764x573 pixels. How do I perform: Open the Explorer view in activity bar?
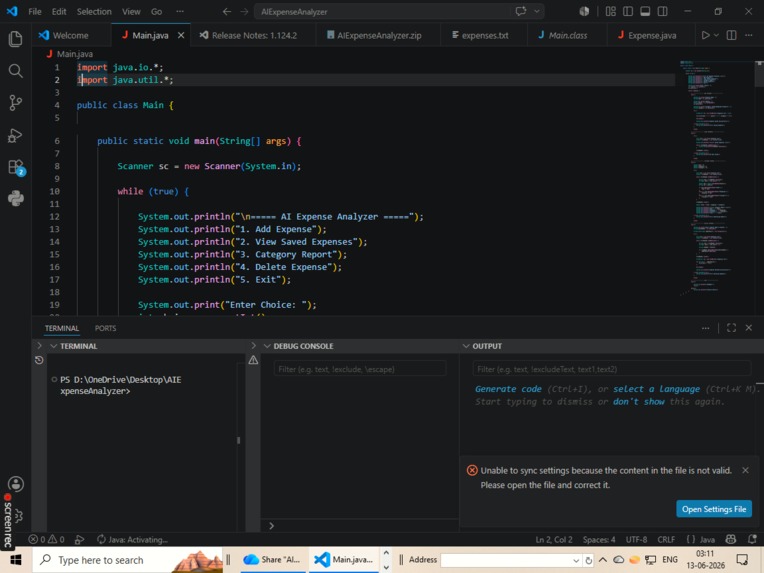tap(16, 38)
